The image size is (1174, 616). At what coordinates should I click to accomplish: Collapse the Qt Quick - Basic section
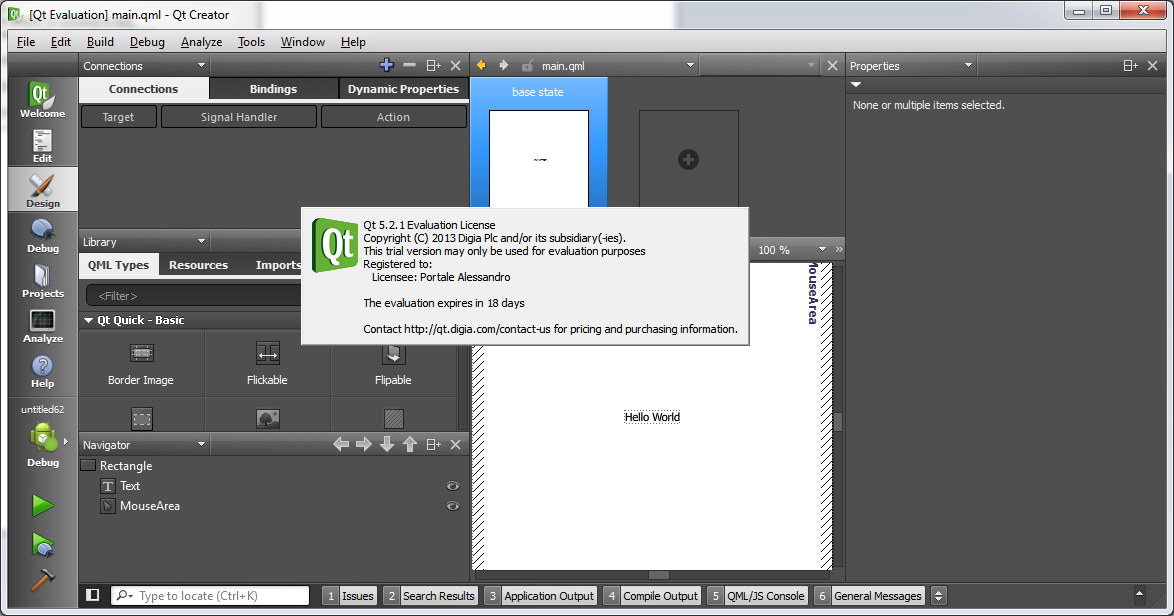click(89, 320)
